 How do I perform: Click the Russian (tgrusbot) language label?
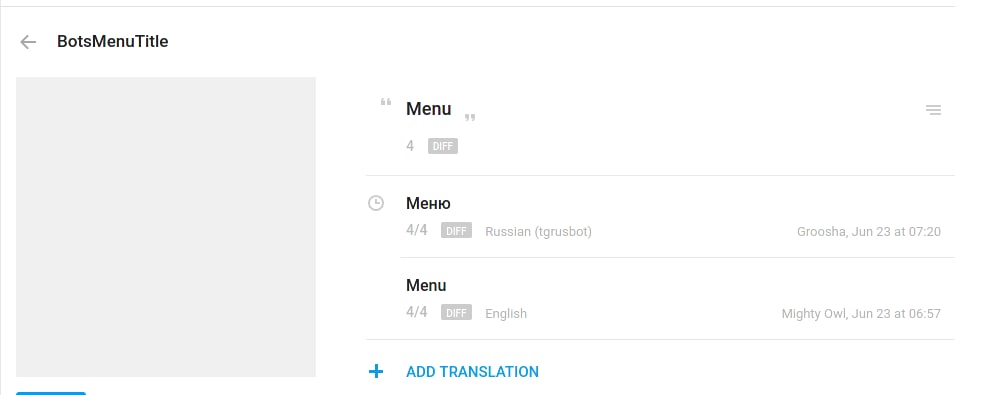pos(538,232)
